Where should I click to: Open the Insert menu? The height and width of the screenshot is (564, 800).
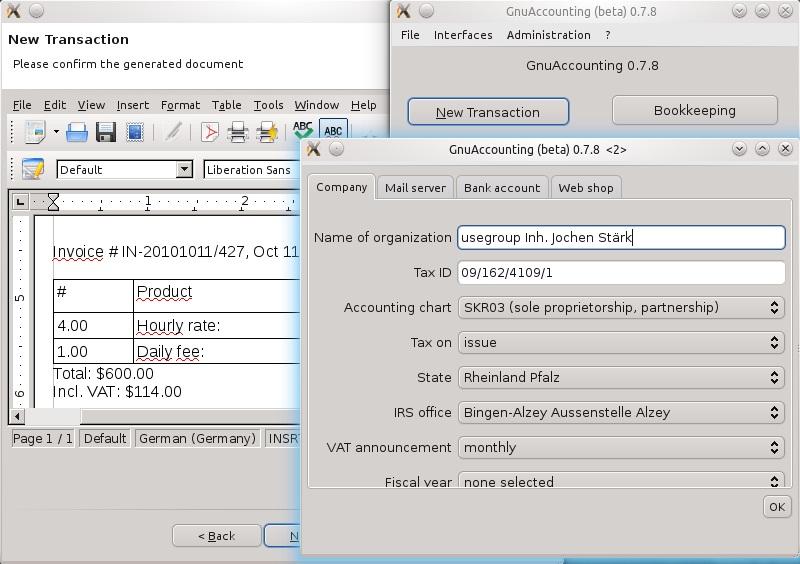point(133,105)
